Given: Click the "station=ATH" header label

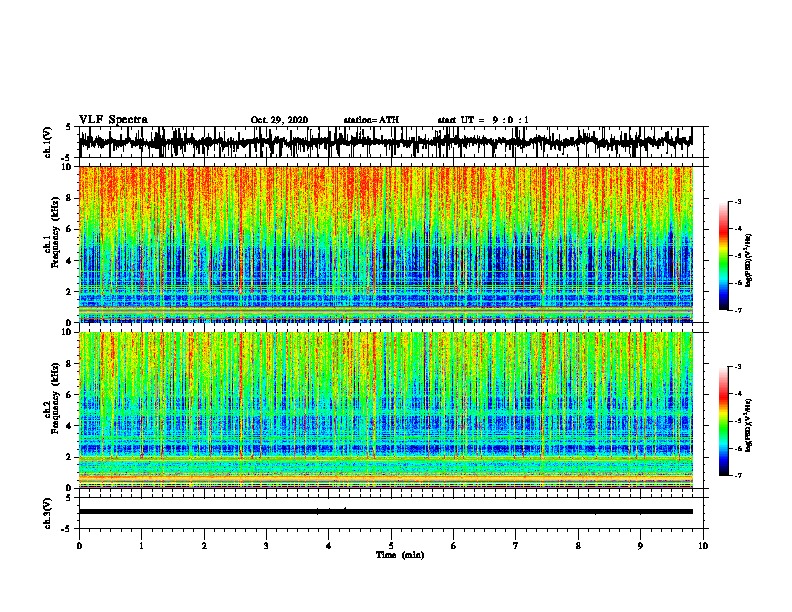Looking at the screenshot, I should (371, 120).
